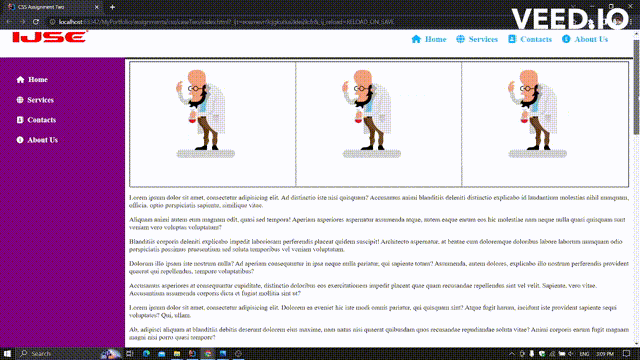Click the globe icon in purple sidebar
640x360 pixels.
[x=20, y=100]
